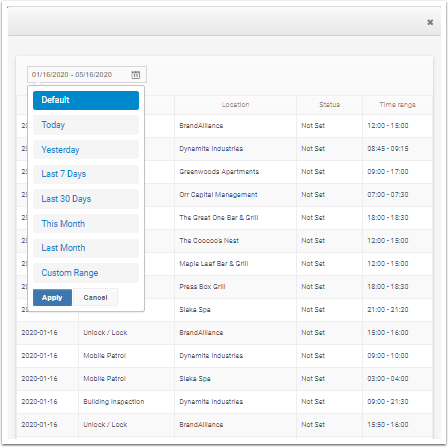Close the dialog with the X icon
The height and width of the screenshot is (447, 448).
430,22
